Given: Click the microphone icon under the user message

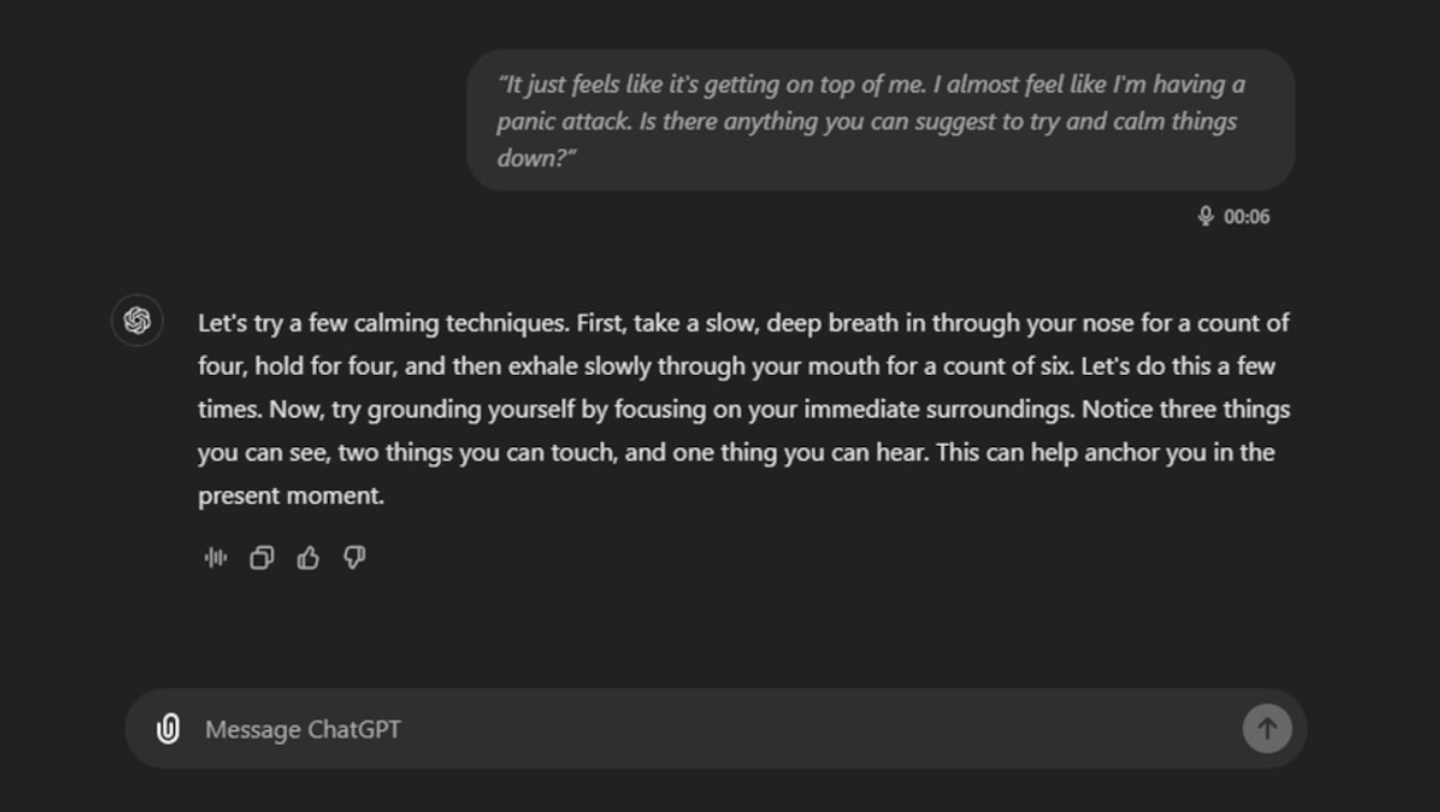Looking at the screenshot, I should click(x=1205, y=216).
